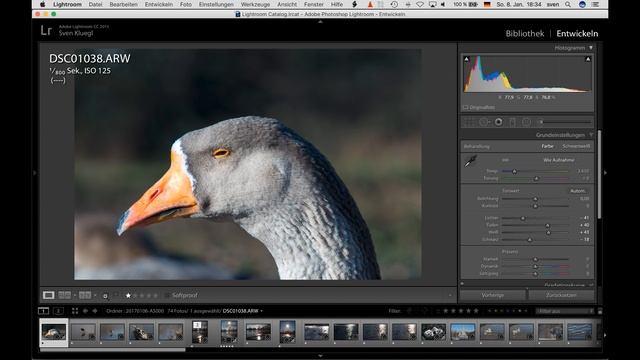The image size is (640, 360).
Task: Switch to Bibliothek module
Action: (x=525, y=33)
